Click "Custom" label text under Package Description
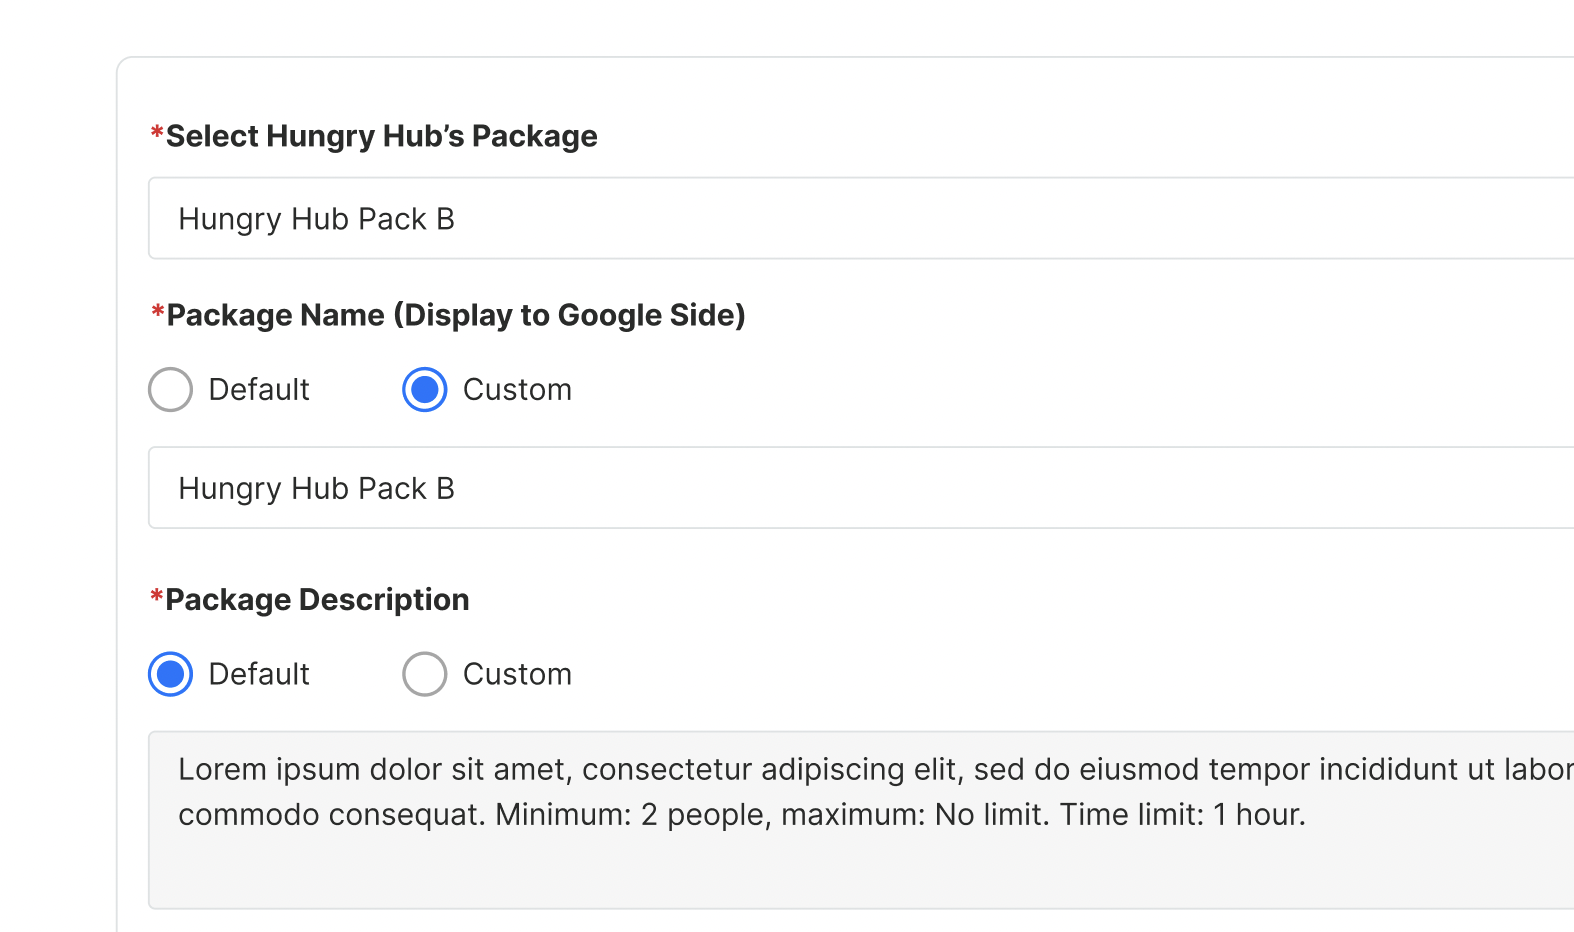Image resolution: width=1574 pixels, height=932 pixels. click(517, 674)
